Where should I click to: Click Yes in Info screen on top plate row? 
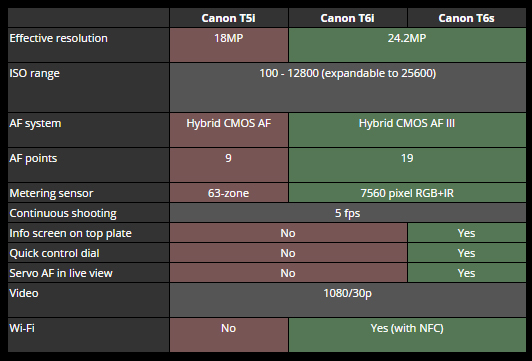(x=467, y=233)
